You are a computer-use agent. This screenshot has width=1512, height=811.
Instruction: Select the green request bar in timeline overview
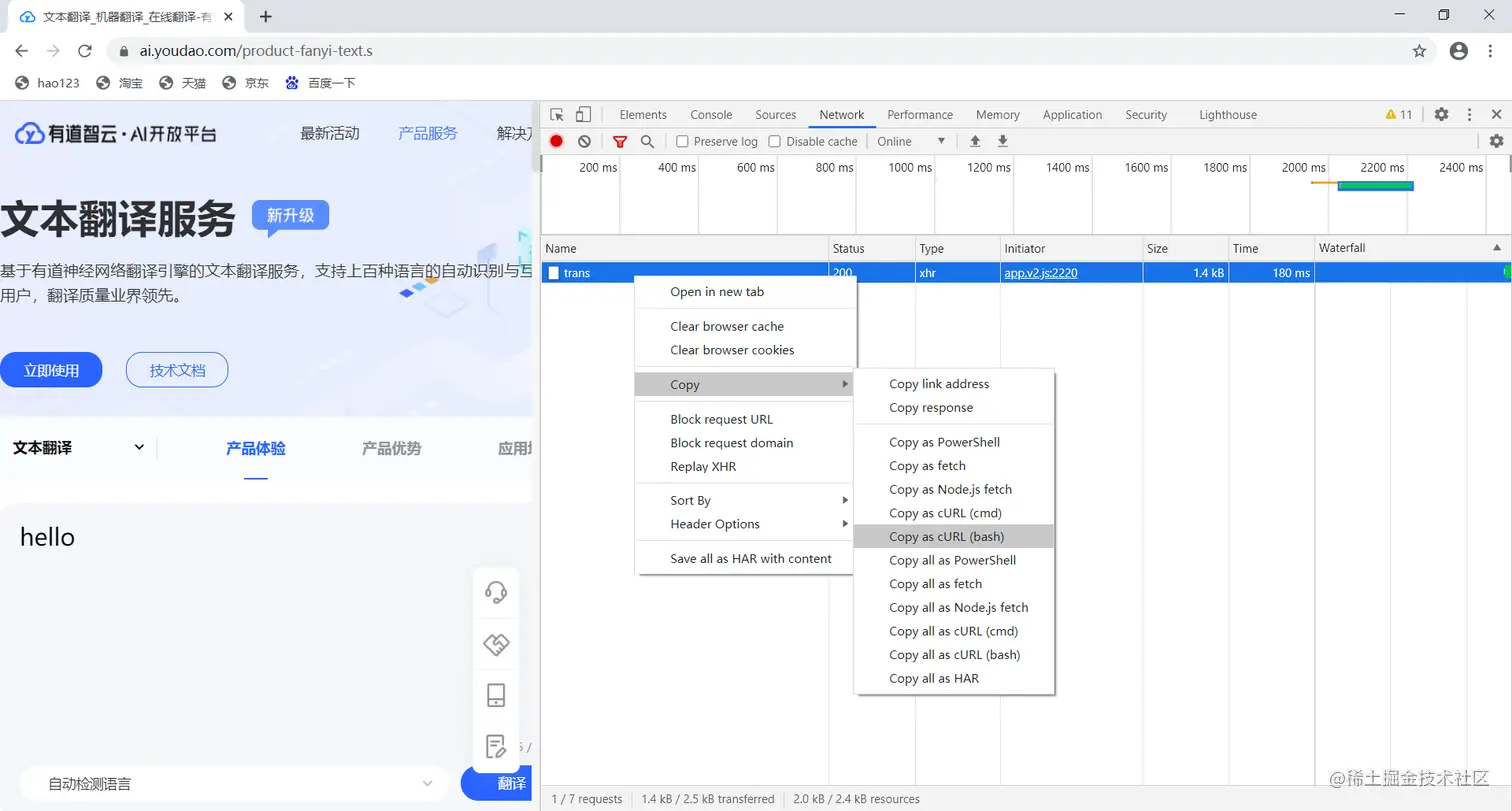pyautogui.click(x=1375, y=185)
